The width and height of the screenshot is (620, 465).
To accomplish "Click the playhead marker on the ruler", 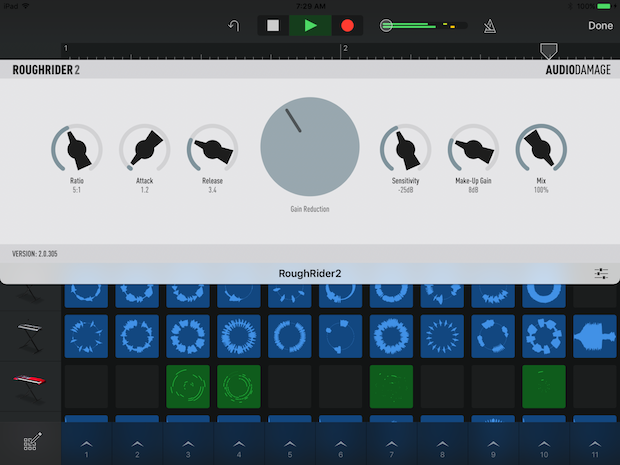I will tap(549, 51).
